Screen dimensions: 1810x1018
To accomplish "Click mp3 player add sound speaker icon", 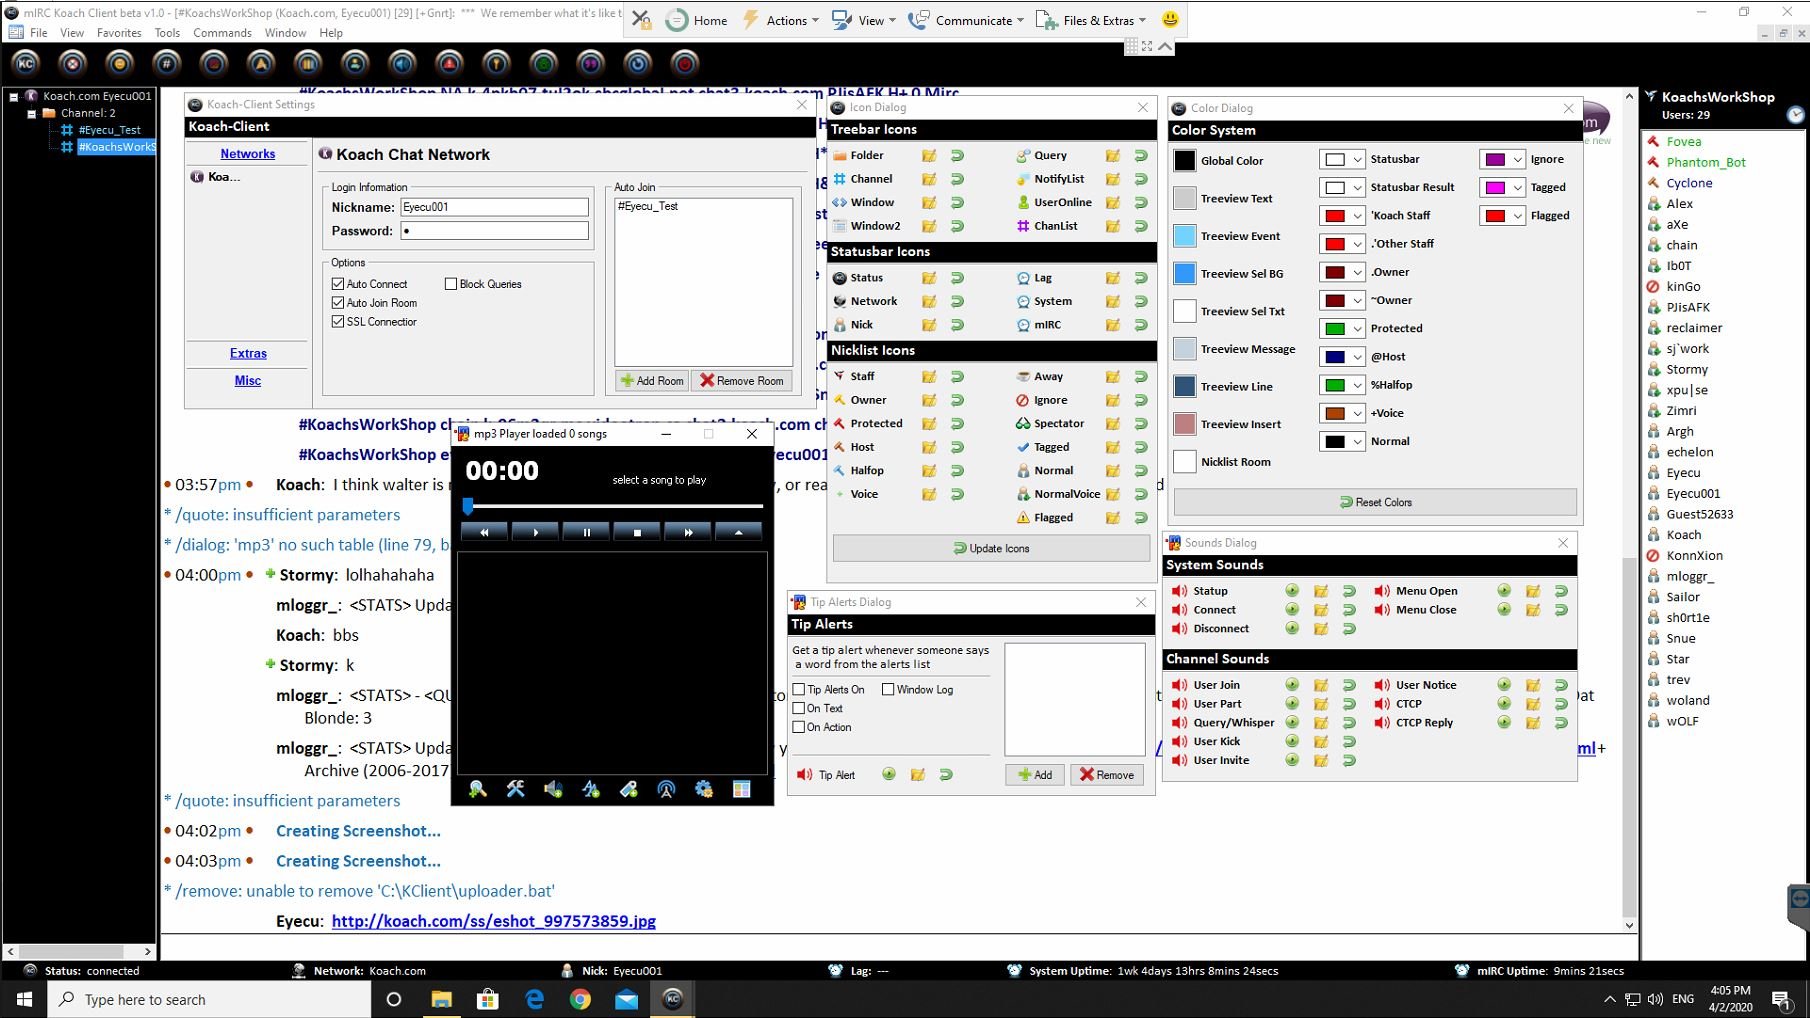I will (553, 789).
